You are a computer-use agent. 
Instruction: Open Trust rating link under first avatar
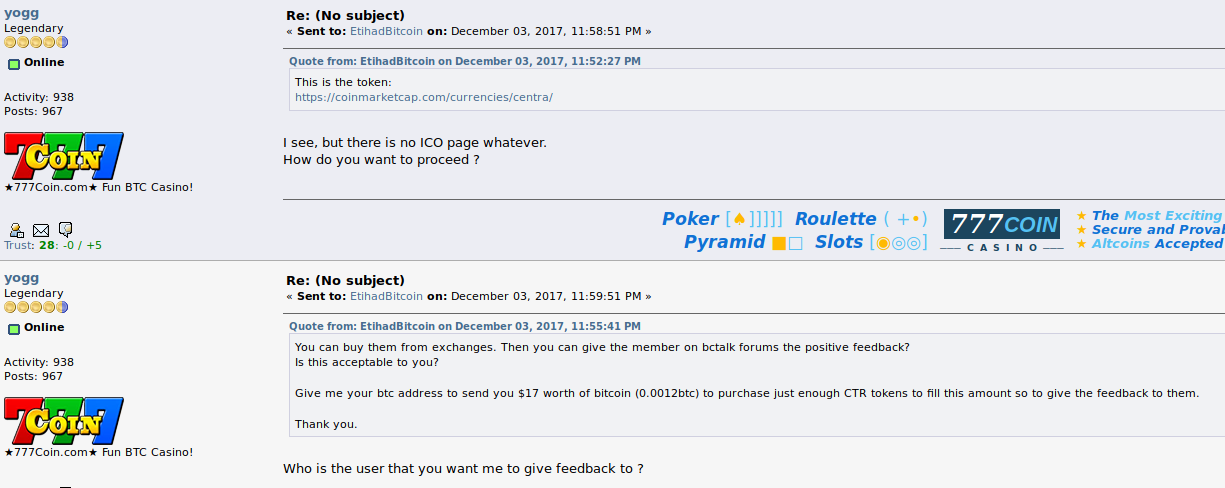(53, 245)
